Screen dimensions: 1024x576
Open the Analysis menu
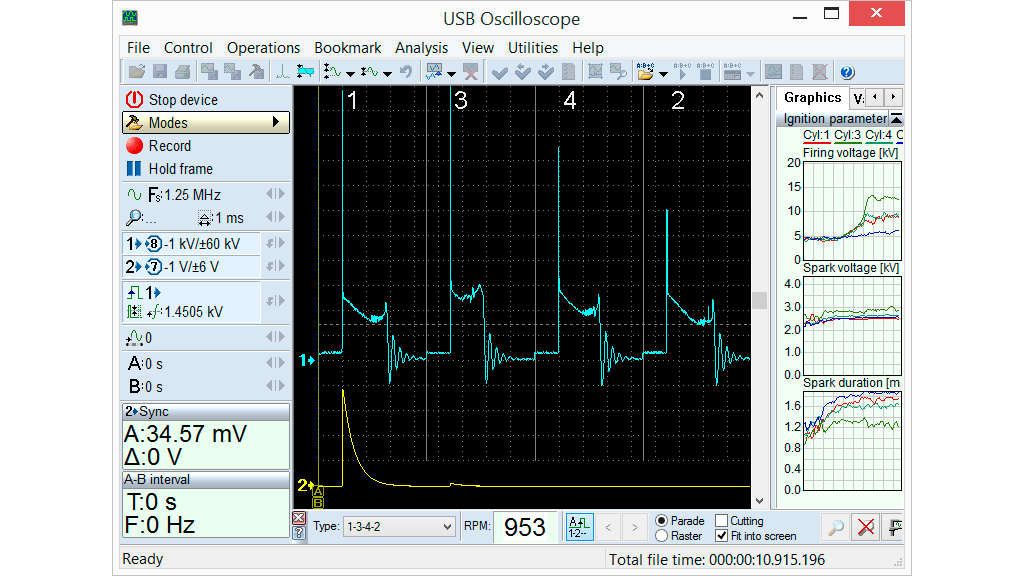pyautogui.click(x=421, y=48)
